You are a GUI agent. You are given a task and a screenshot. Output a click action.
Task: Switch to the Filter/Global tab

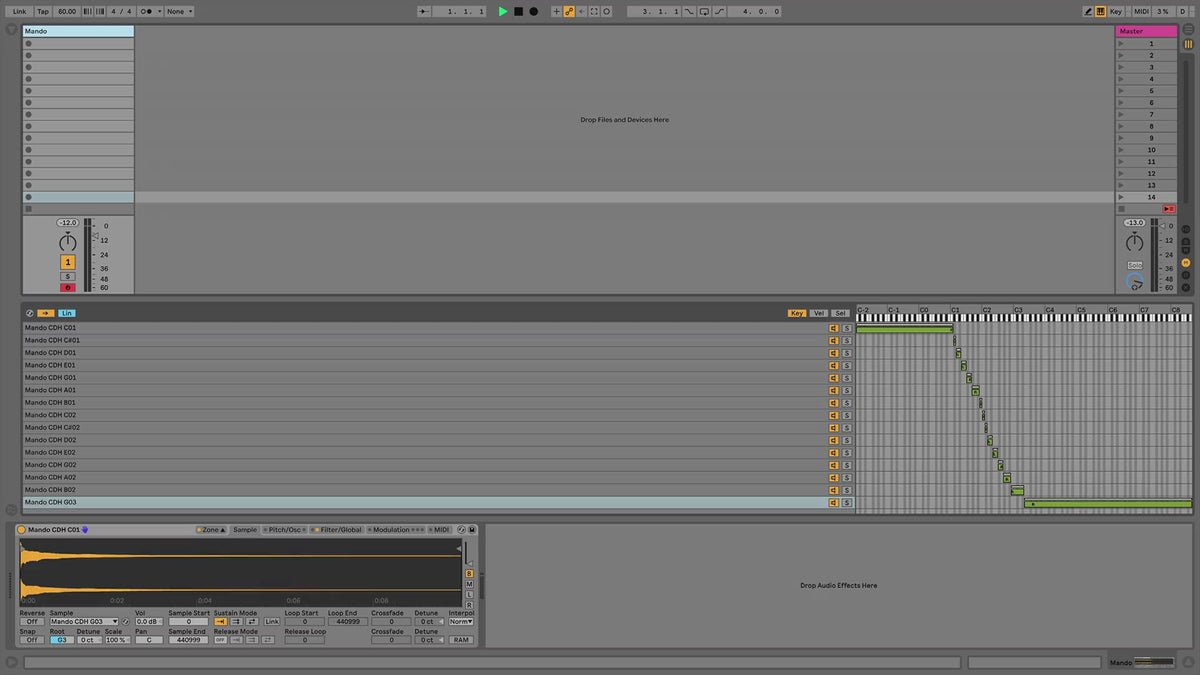[x=338, y=530]
